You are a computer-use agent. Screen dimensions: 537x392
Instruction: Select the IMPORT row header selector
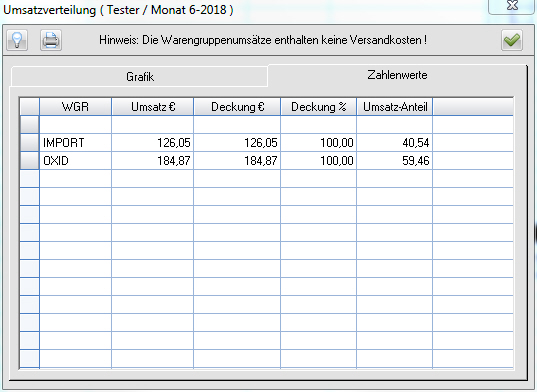pyautogui.click(x=29, y=142)
